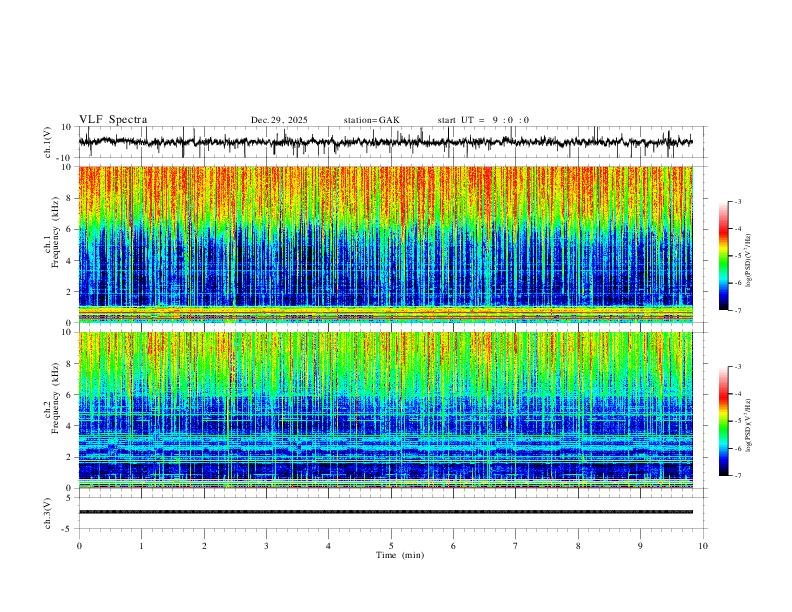This screenshot has height=612, width=792.
Task: Click the ch.3 flat voltage trace
Action: tap(386, 512)
